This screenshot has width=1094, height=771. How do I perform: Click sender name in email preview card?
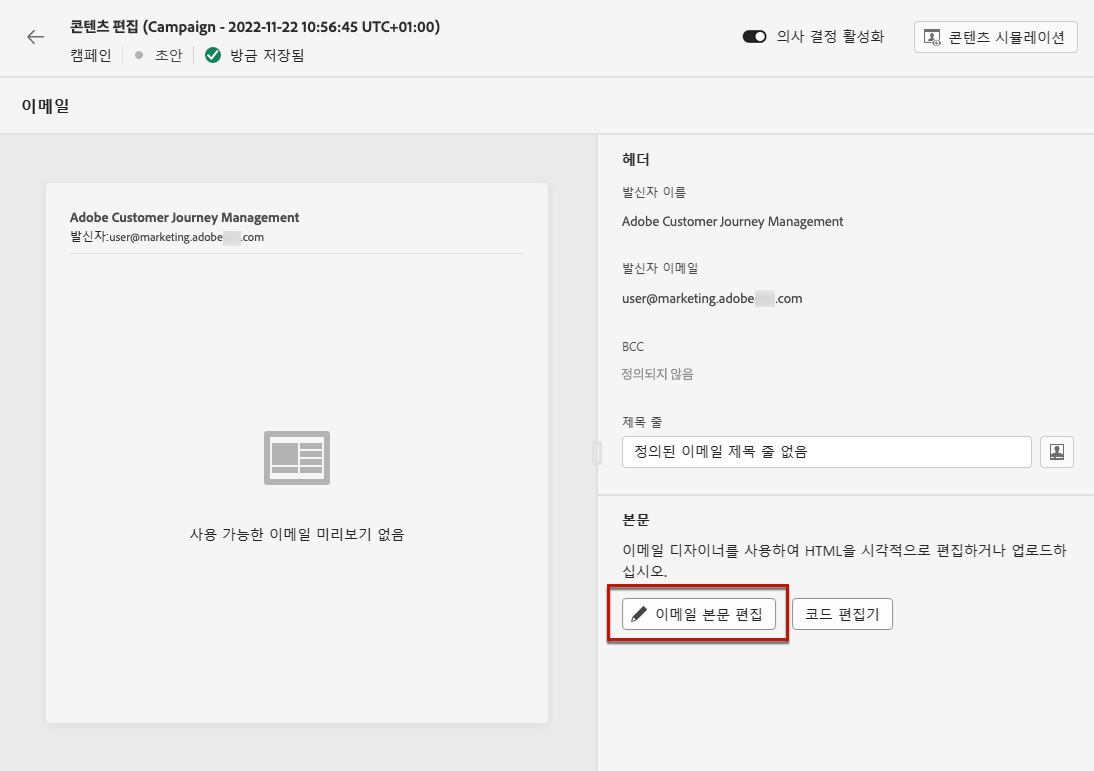(x=184, y=218)
